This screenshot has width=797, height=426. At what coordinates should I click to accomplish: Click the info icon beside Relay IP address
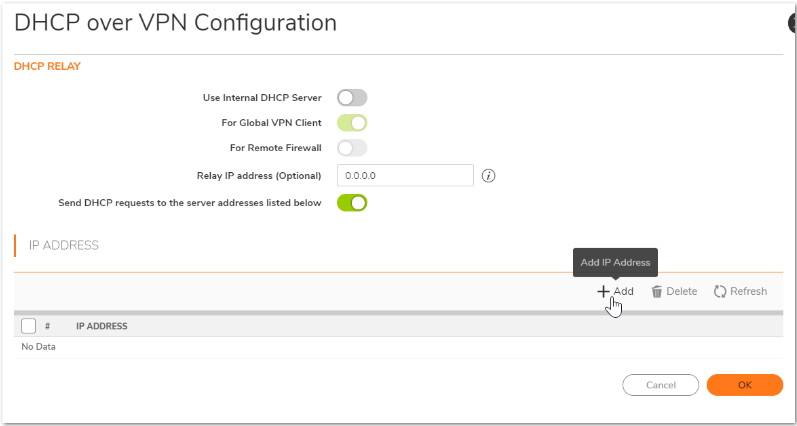[x=489, y=176]
